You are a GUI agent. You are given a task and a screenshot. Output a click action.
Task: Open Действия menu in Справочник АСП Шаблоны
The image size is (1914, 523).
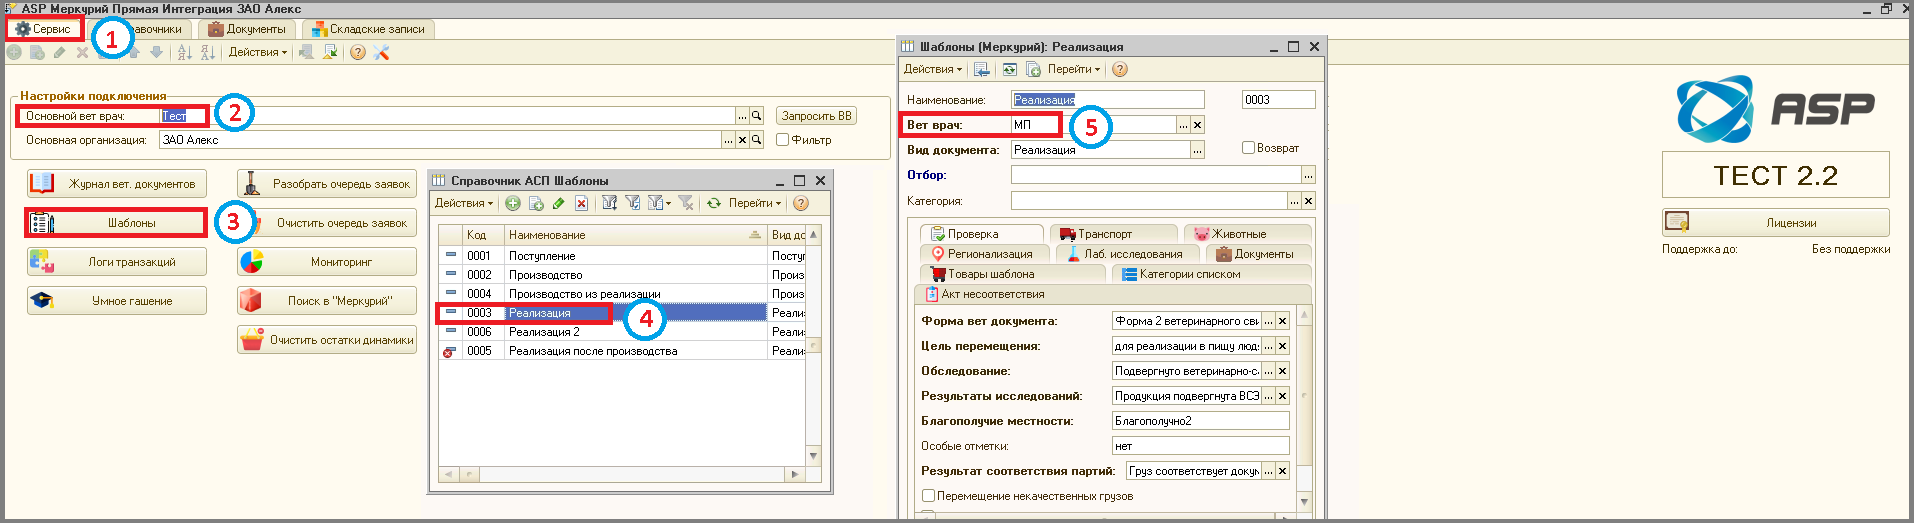point(463,203)
